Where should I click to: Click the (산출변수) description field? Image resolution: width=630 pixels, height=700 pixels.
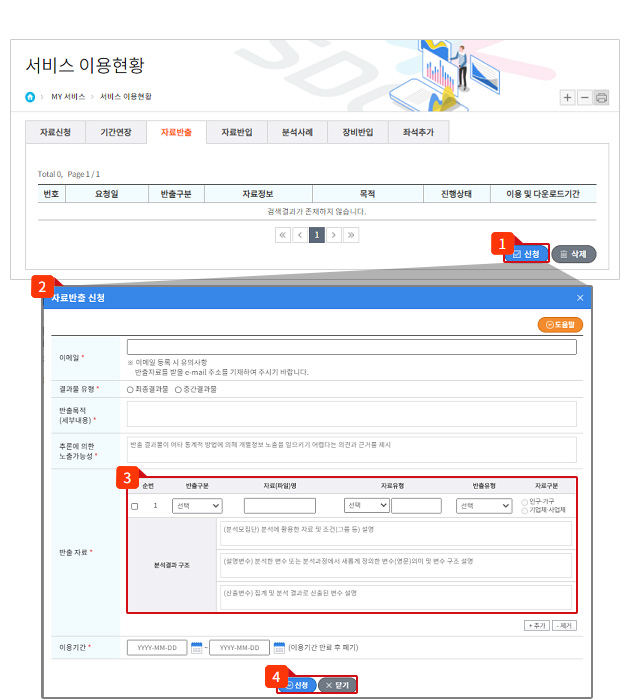pyautogui.click(x=396, y=597)
